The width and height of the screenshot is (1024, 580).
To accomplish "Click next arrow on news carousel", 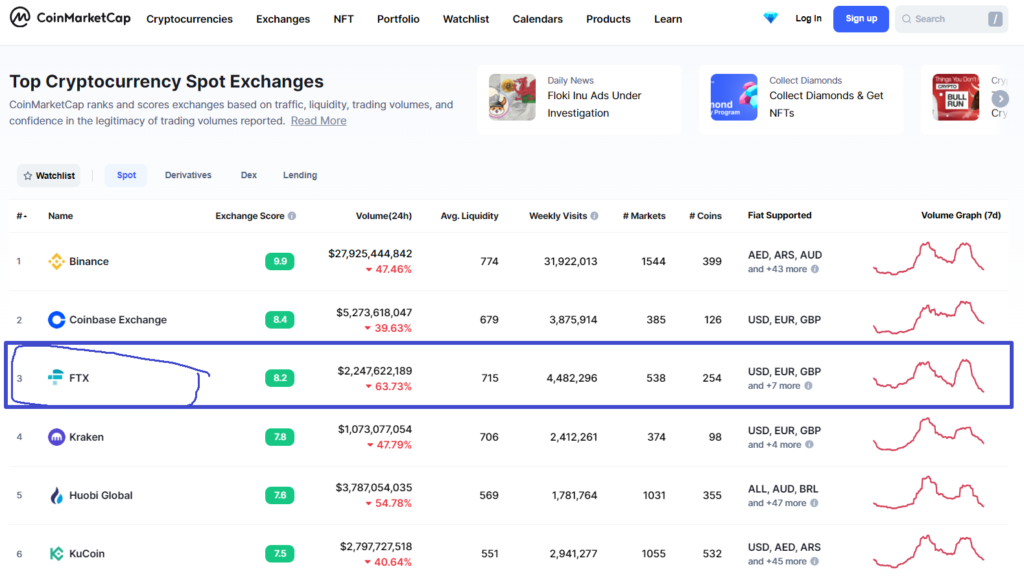I will tap(1000, 99).
